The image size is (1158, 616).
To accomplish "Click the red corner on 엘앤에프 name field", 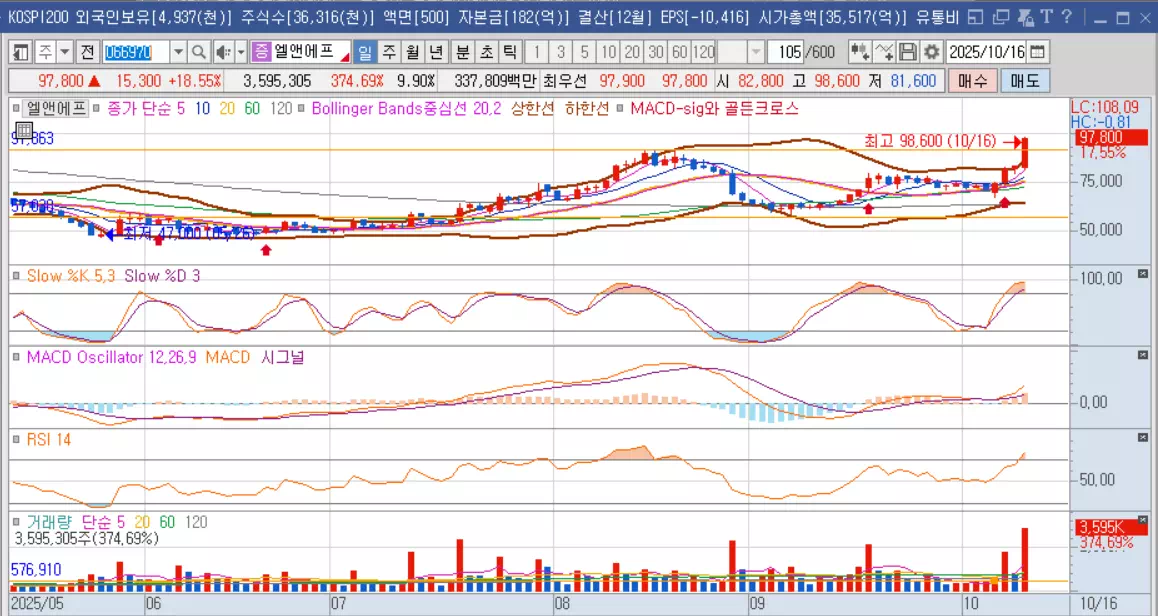I will [346, 57].
